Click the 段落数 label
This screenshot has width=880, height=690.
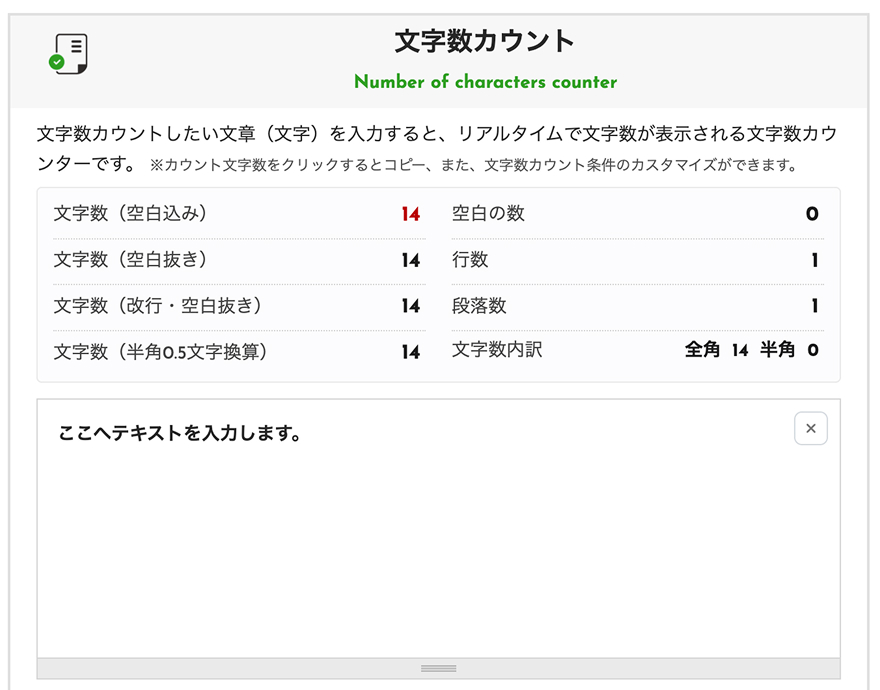pyautogui.click(x=479, y=305)
